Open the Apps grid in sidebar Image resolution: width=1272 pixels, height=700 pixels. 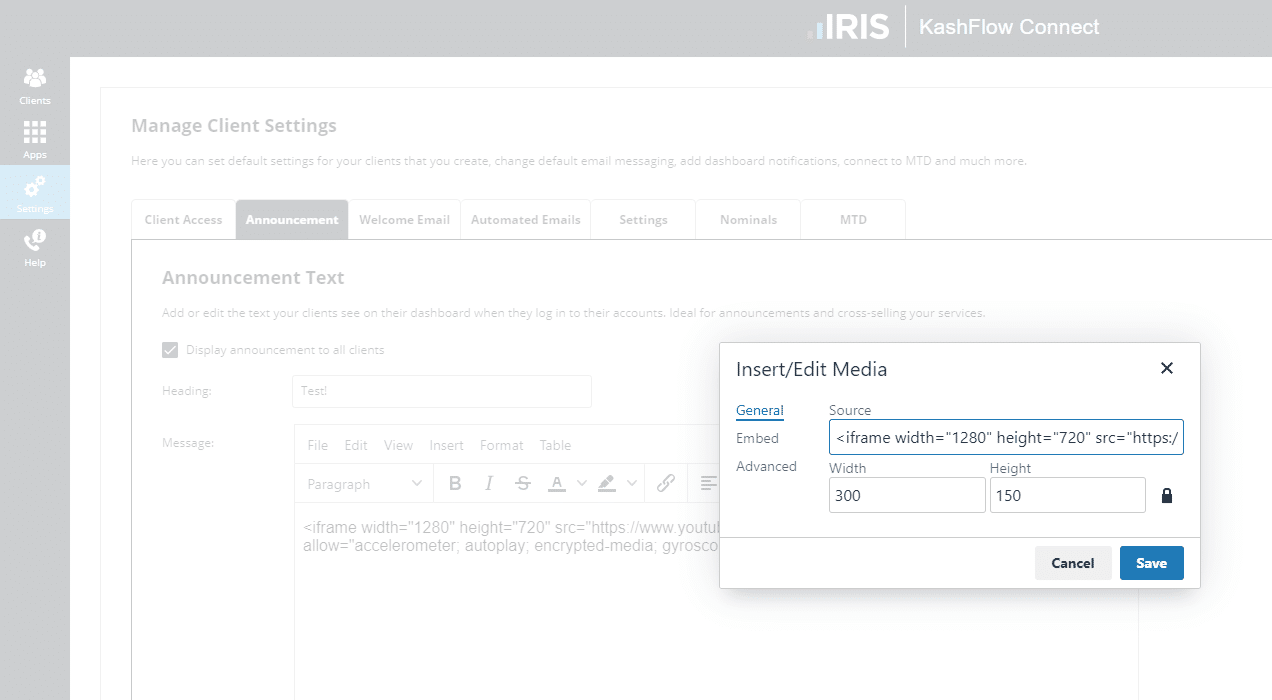[x=35, y=140]
